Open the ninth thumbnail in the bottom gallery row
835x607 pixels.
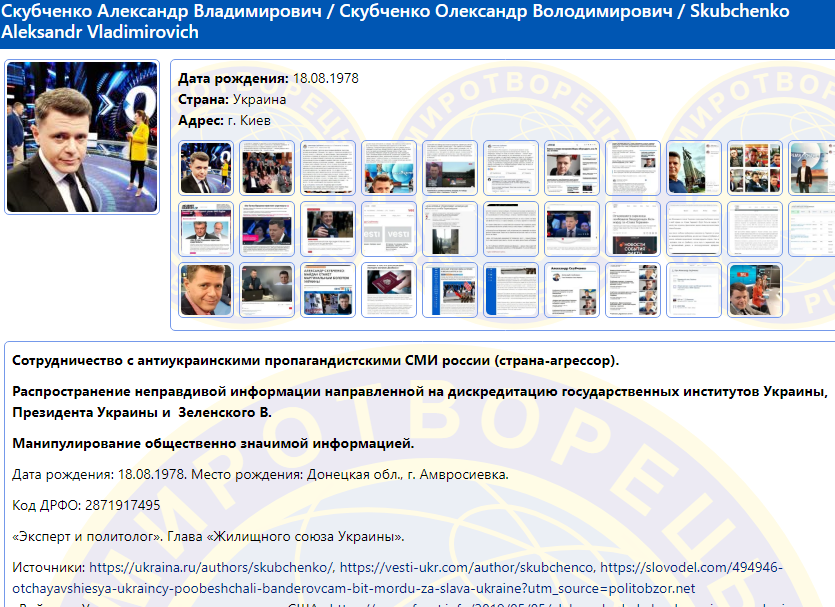point(694,290)
